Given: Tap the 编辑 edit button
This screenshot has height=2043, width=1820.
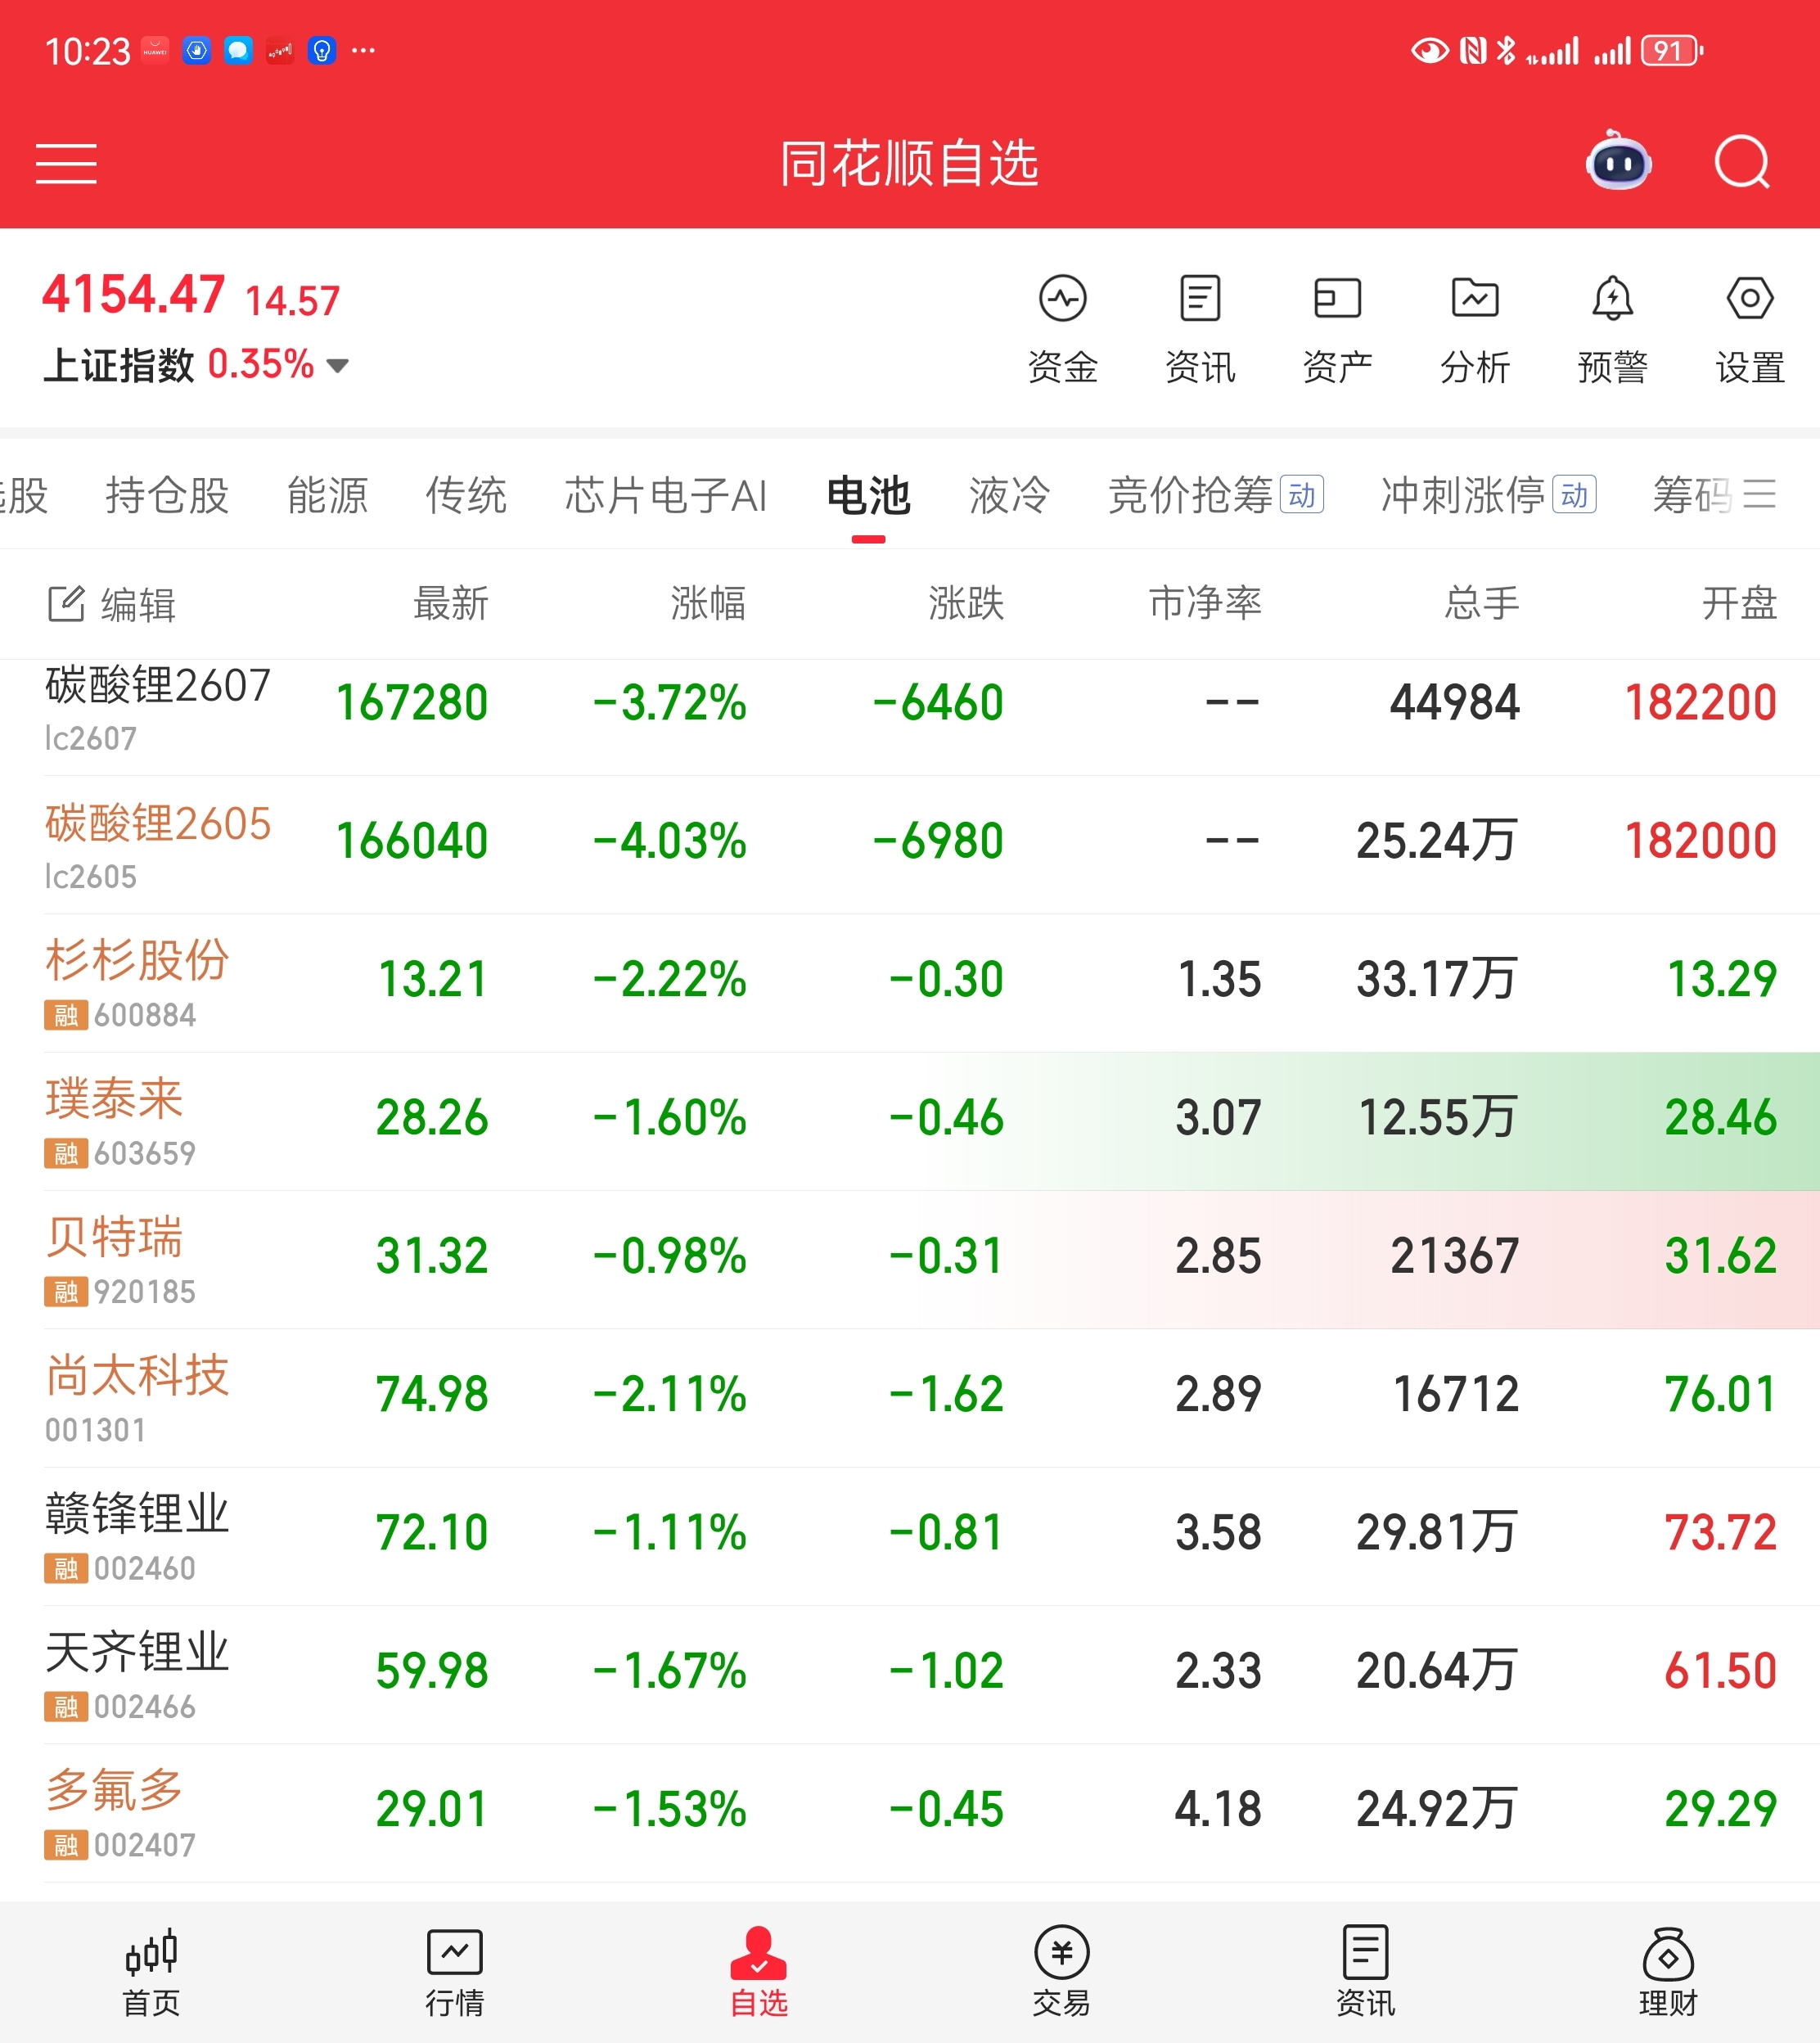Looking at the screenshot, I should coord(112,604).
